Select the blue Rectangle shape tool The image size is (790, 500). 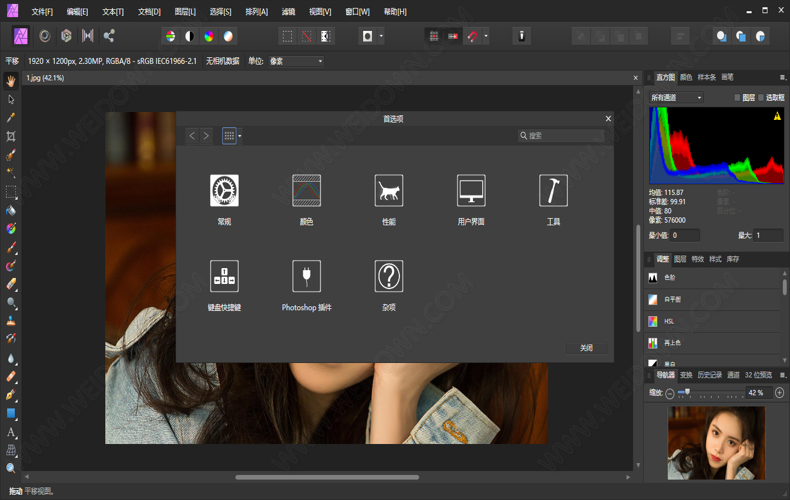[x=11, y=413]
